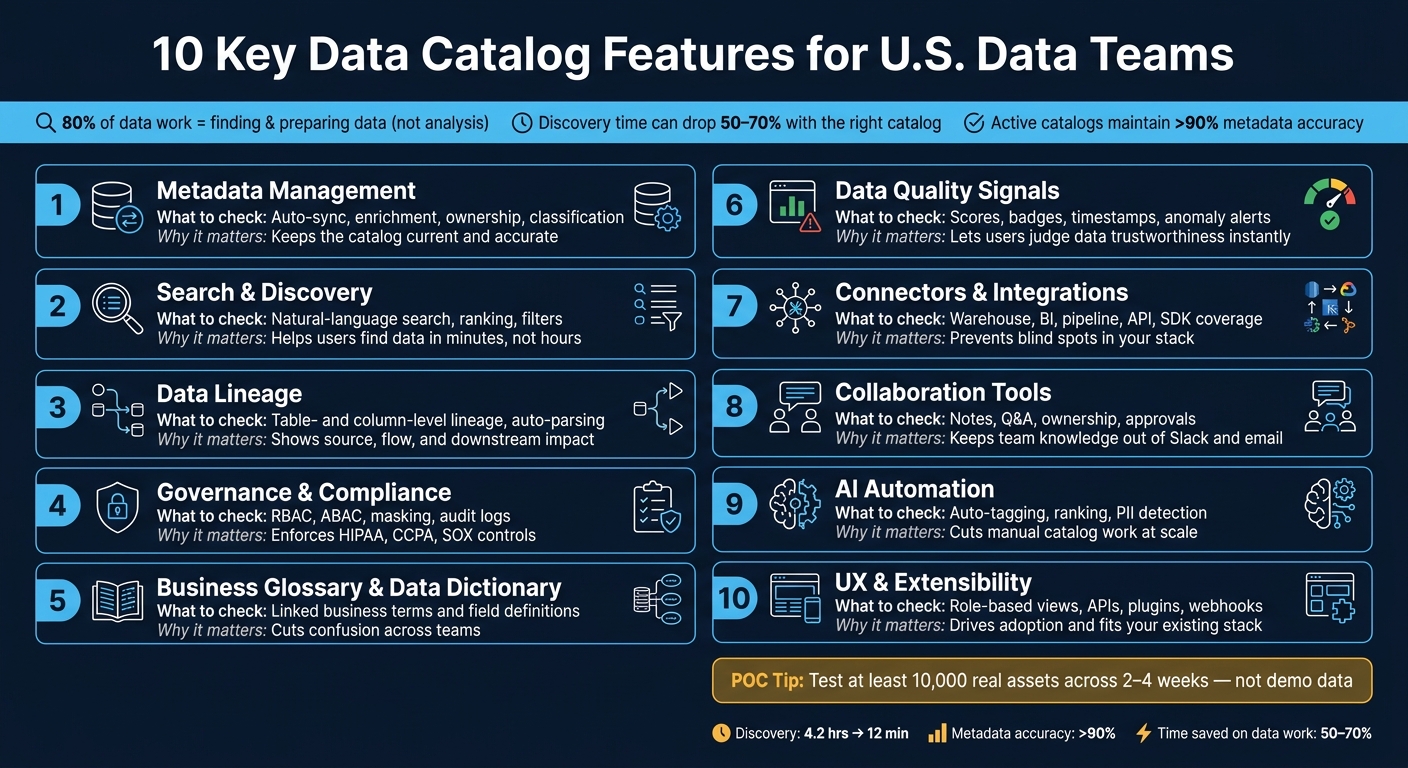The image size is (1408, 768).
Task: Click the POC Tip banner about 10,000 real assets
Action: 1042,681
